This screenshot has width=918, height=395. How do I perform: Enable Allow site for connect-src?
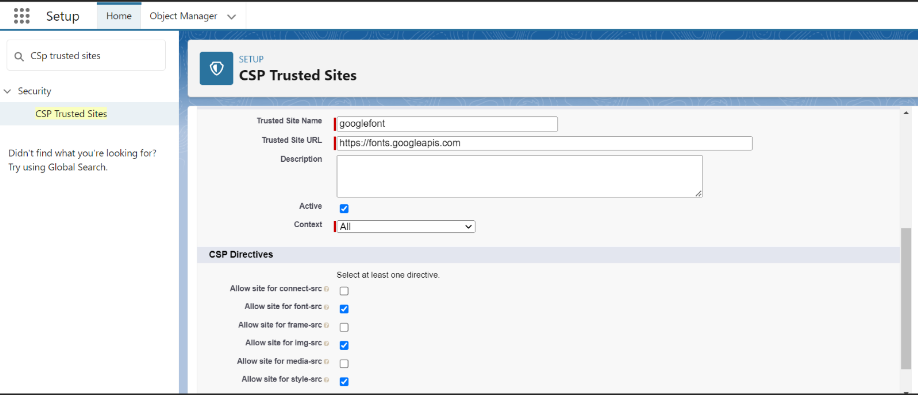(x=344, y=291)
